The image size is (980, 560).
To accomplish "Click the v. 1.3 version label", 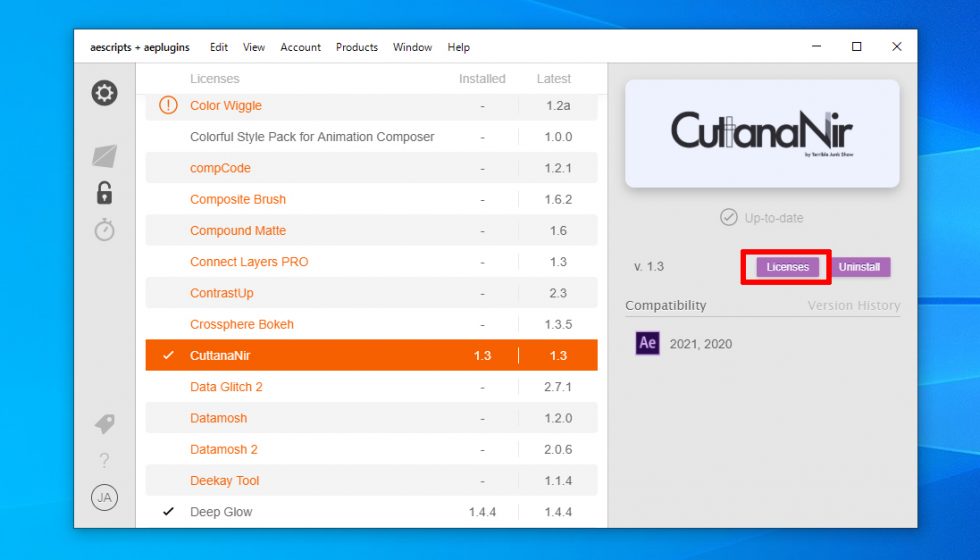I will point(649,267).
